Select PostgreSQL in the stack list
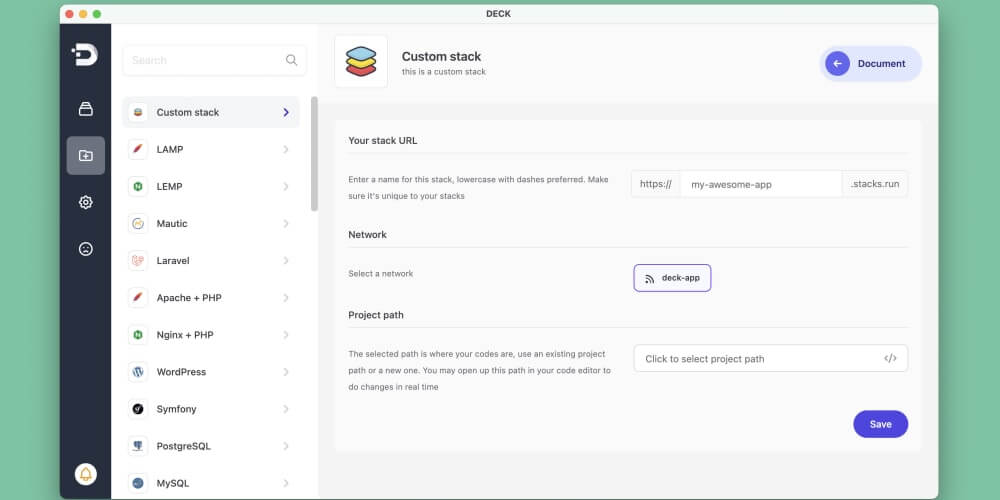This screenshot has height=500, width=1000. click(210, 446)
